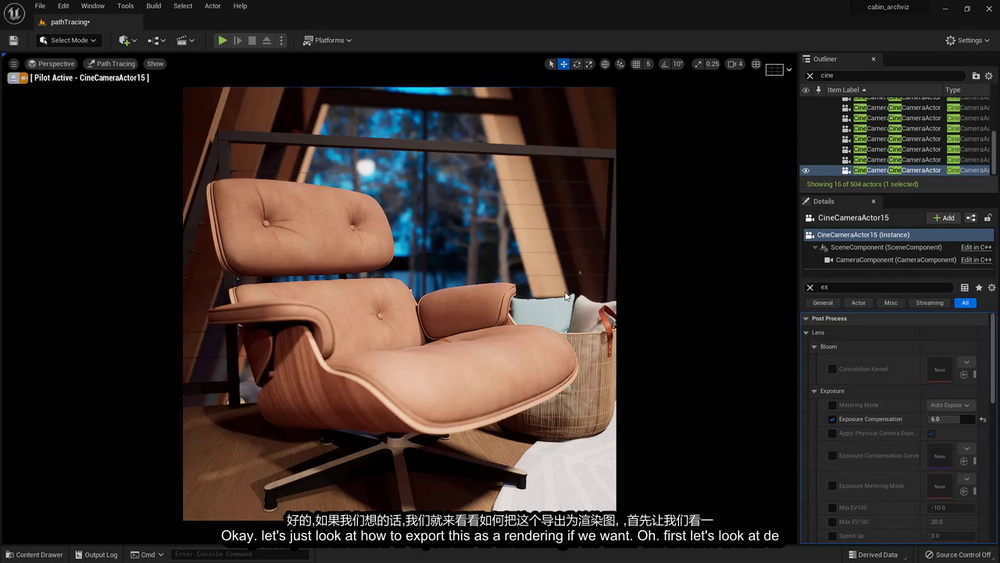Screen dimensions: 1000x563
Task: Open the Settings dropdown
Action: point(967,40)
